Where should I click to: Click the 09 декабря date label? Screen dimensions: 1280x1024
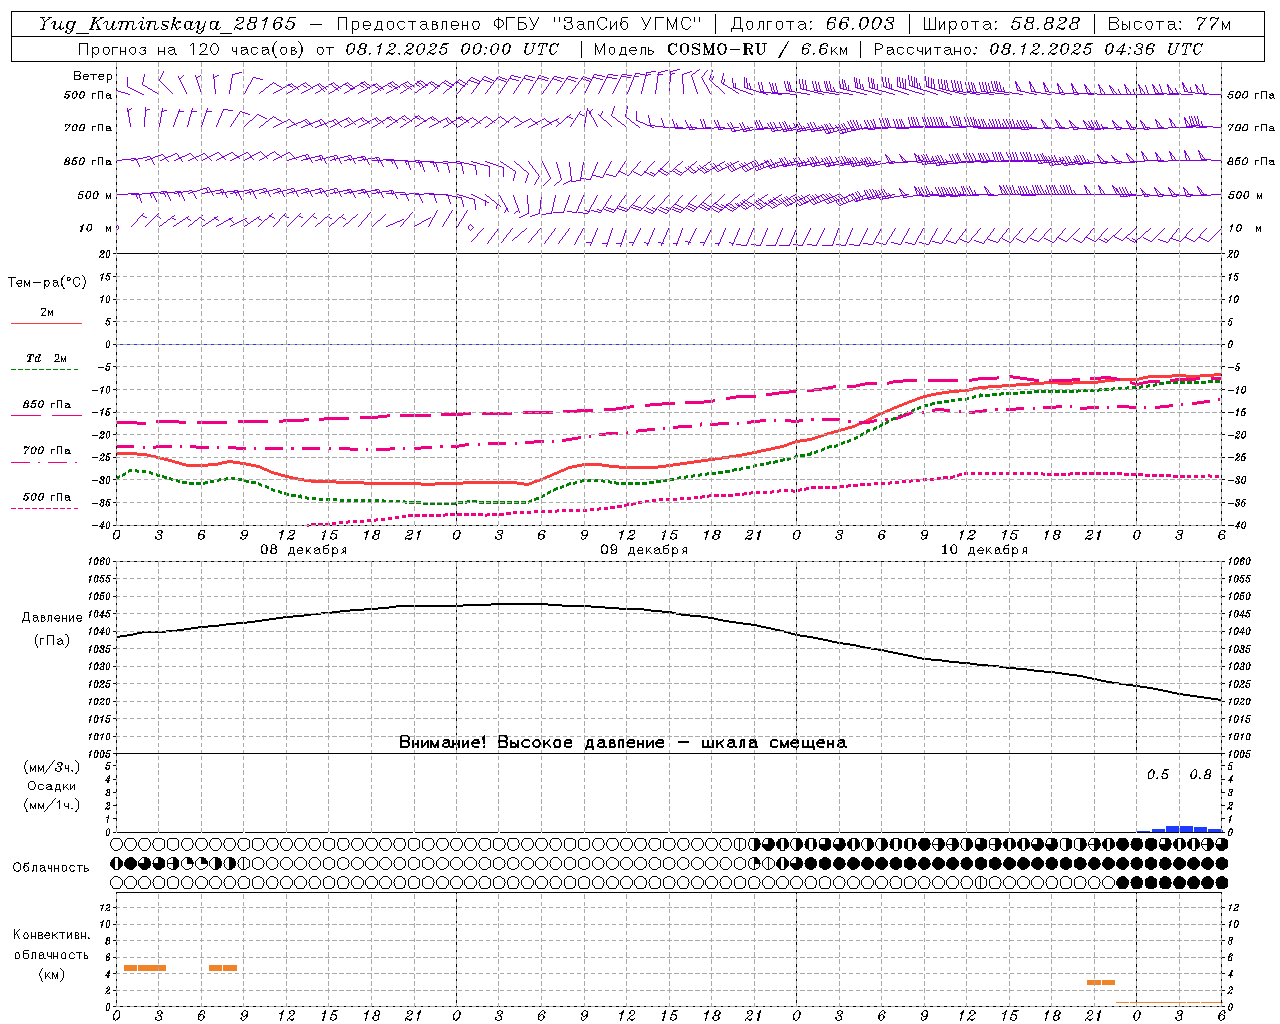(x=644, y=550)
